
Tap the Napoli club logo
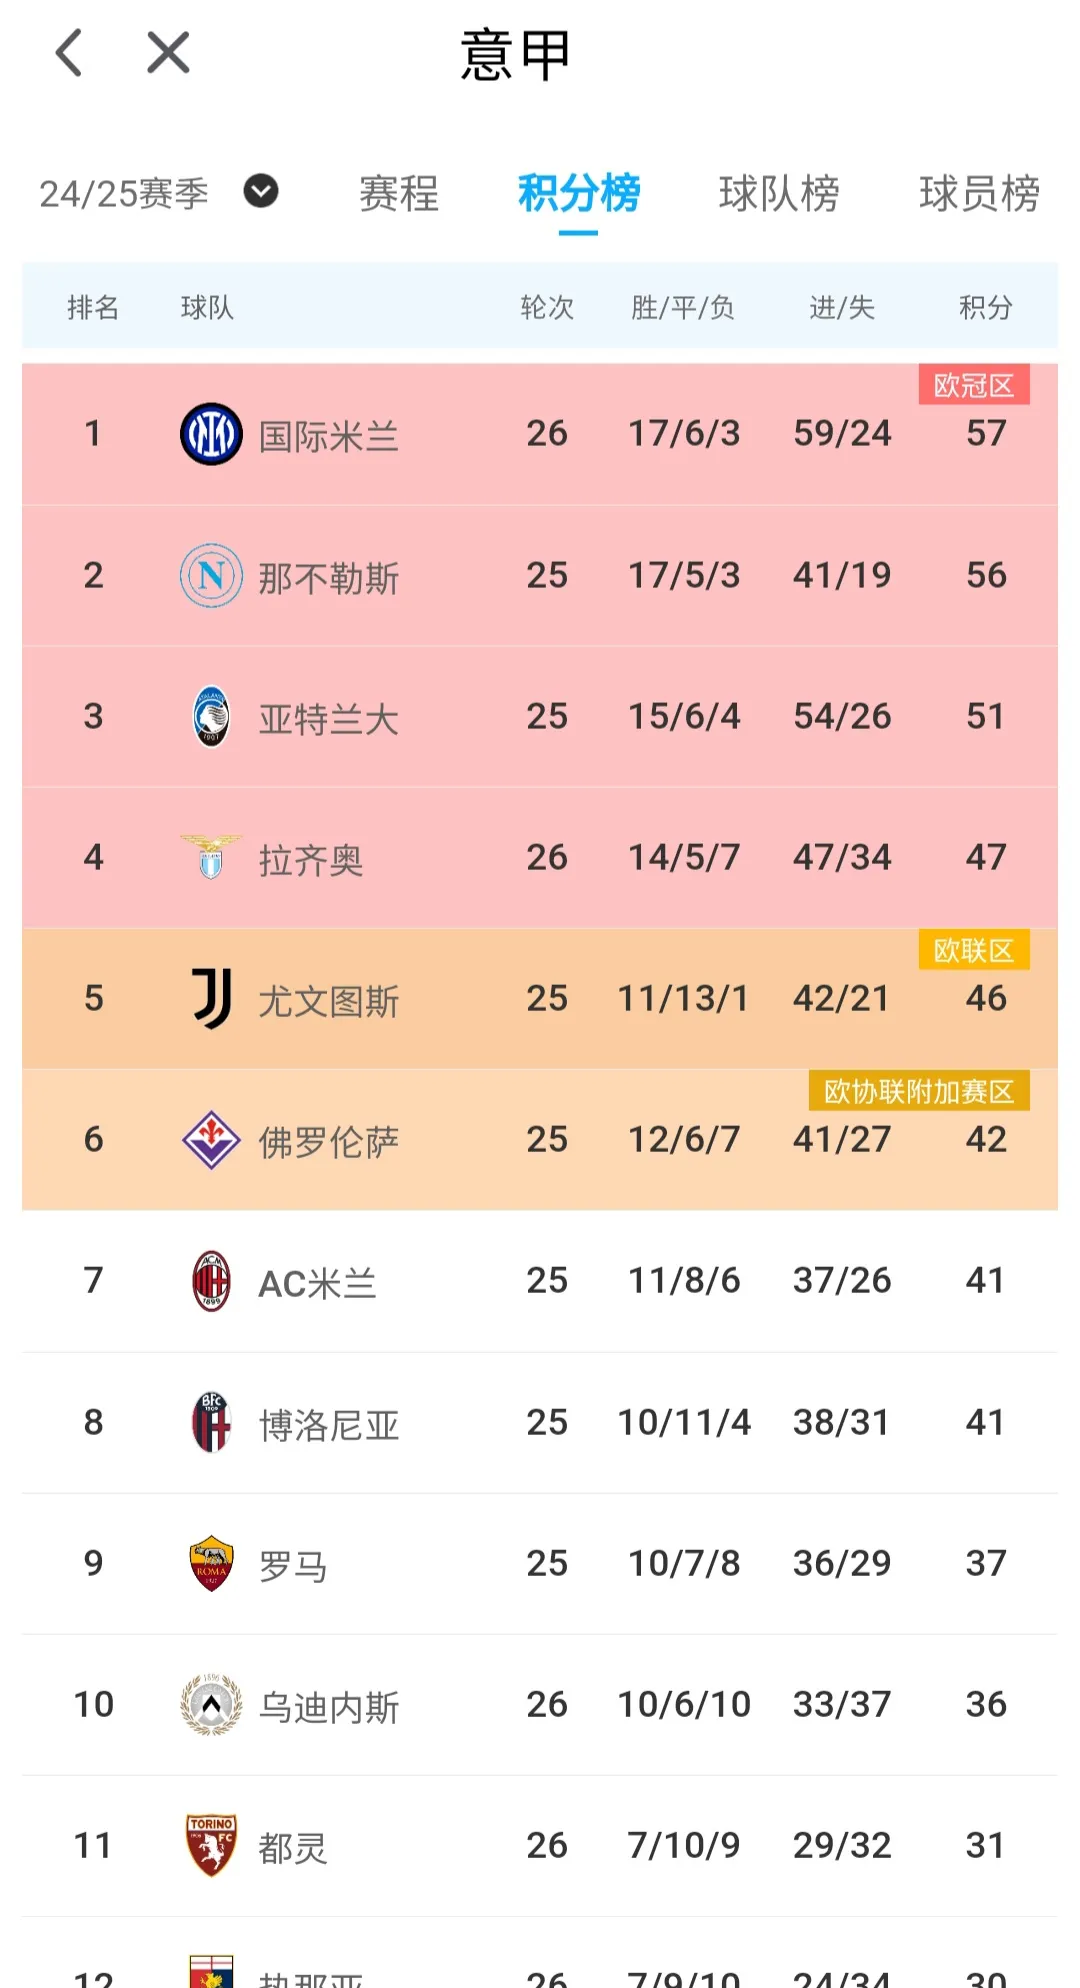pyautogui.click(x=211, y=575)
